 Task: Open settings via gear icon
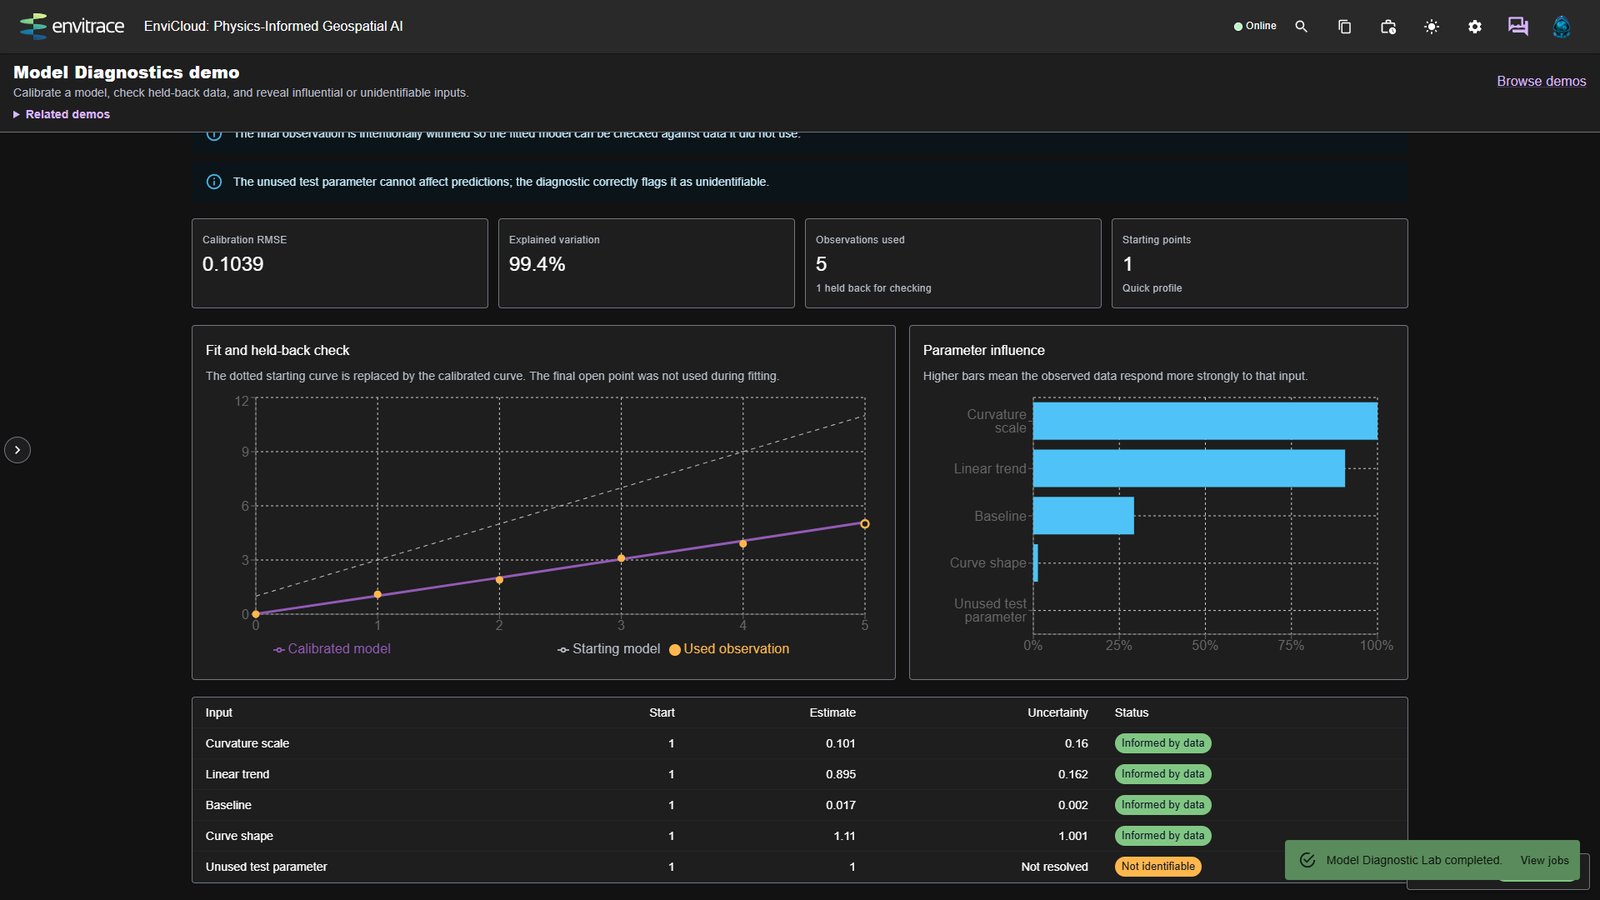pyautogui.click(x=1475, y=27)
